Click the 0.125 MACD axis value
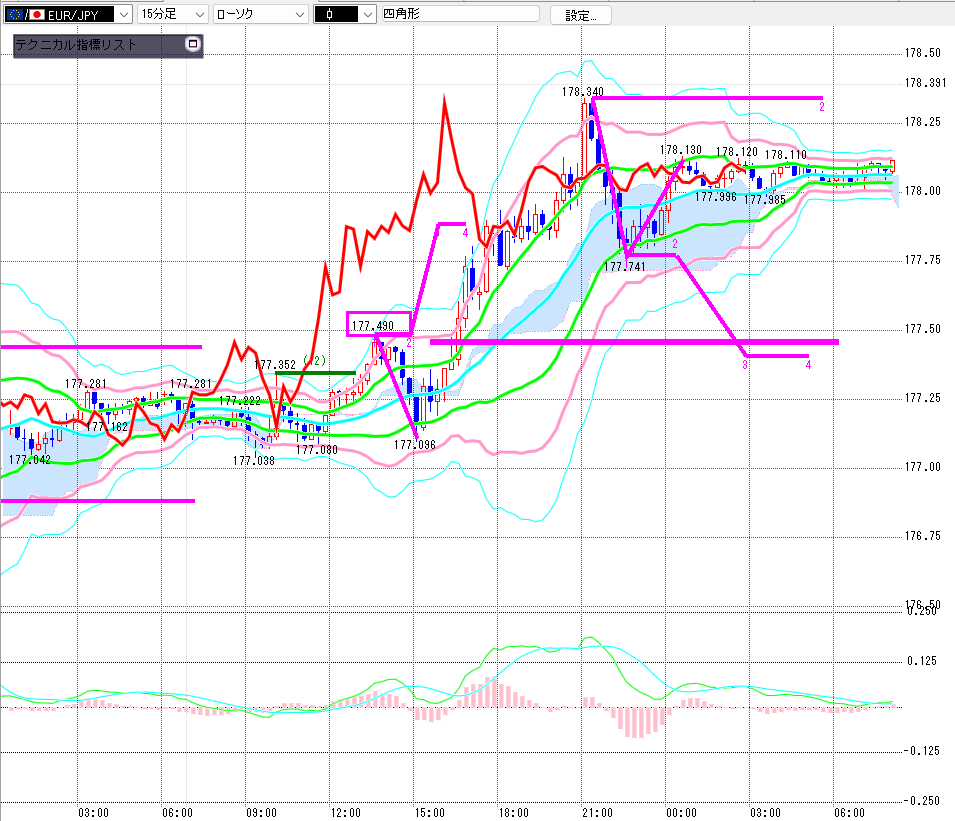This screenshot has height=821, width=955. point(922,661)
